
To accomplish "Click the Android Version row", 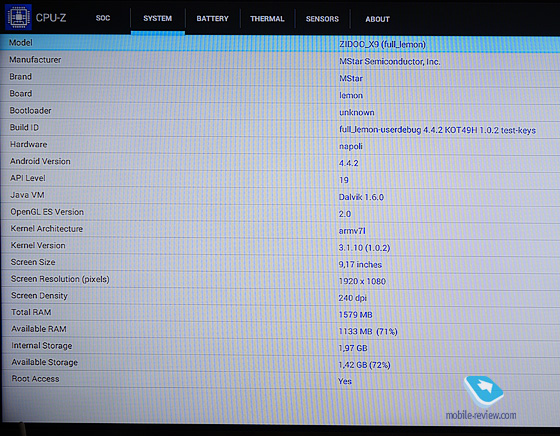I will (280, 162).
